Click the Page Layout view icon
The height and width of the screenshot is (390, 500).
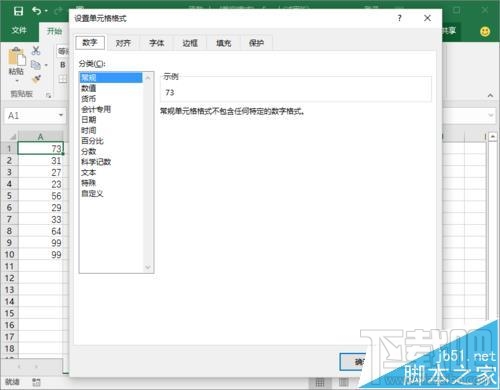tap(343, 383)
